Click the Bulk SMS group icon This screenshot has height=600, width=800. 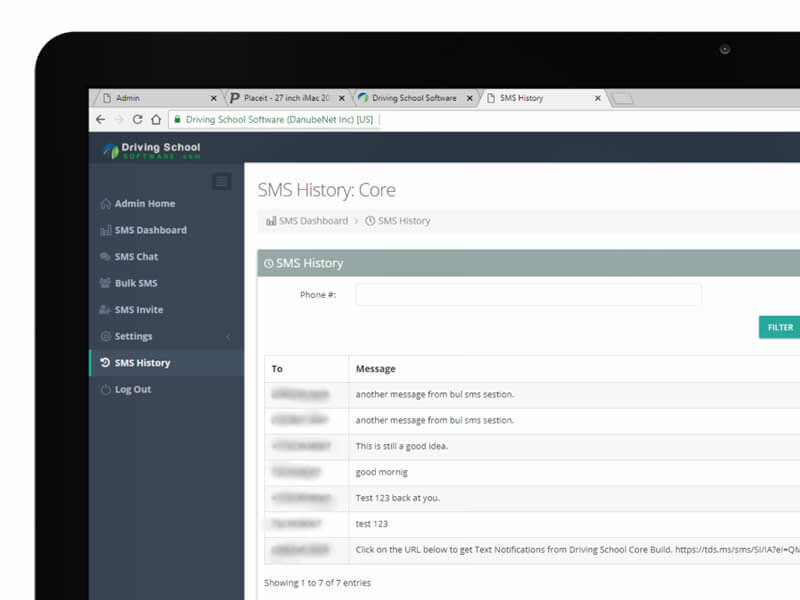click(x=106, y=284)
